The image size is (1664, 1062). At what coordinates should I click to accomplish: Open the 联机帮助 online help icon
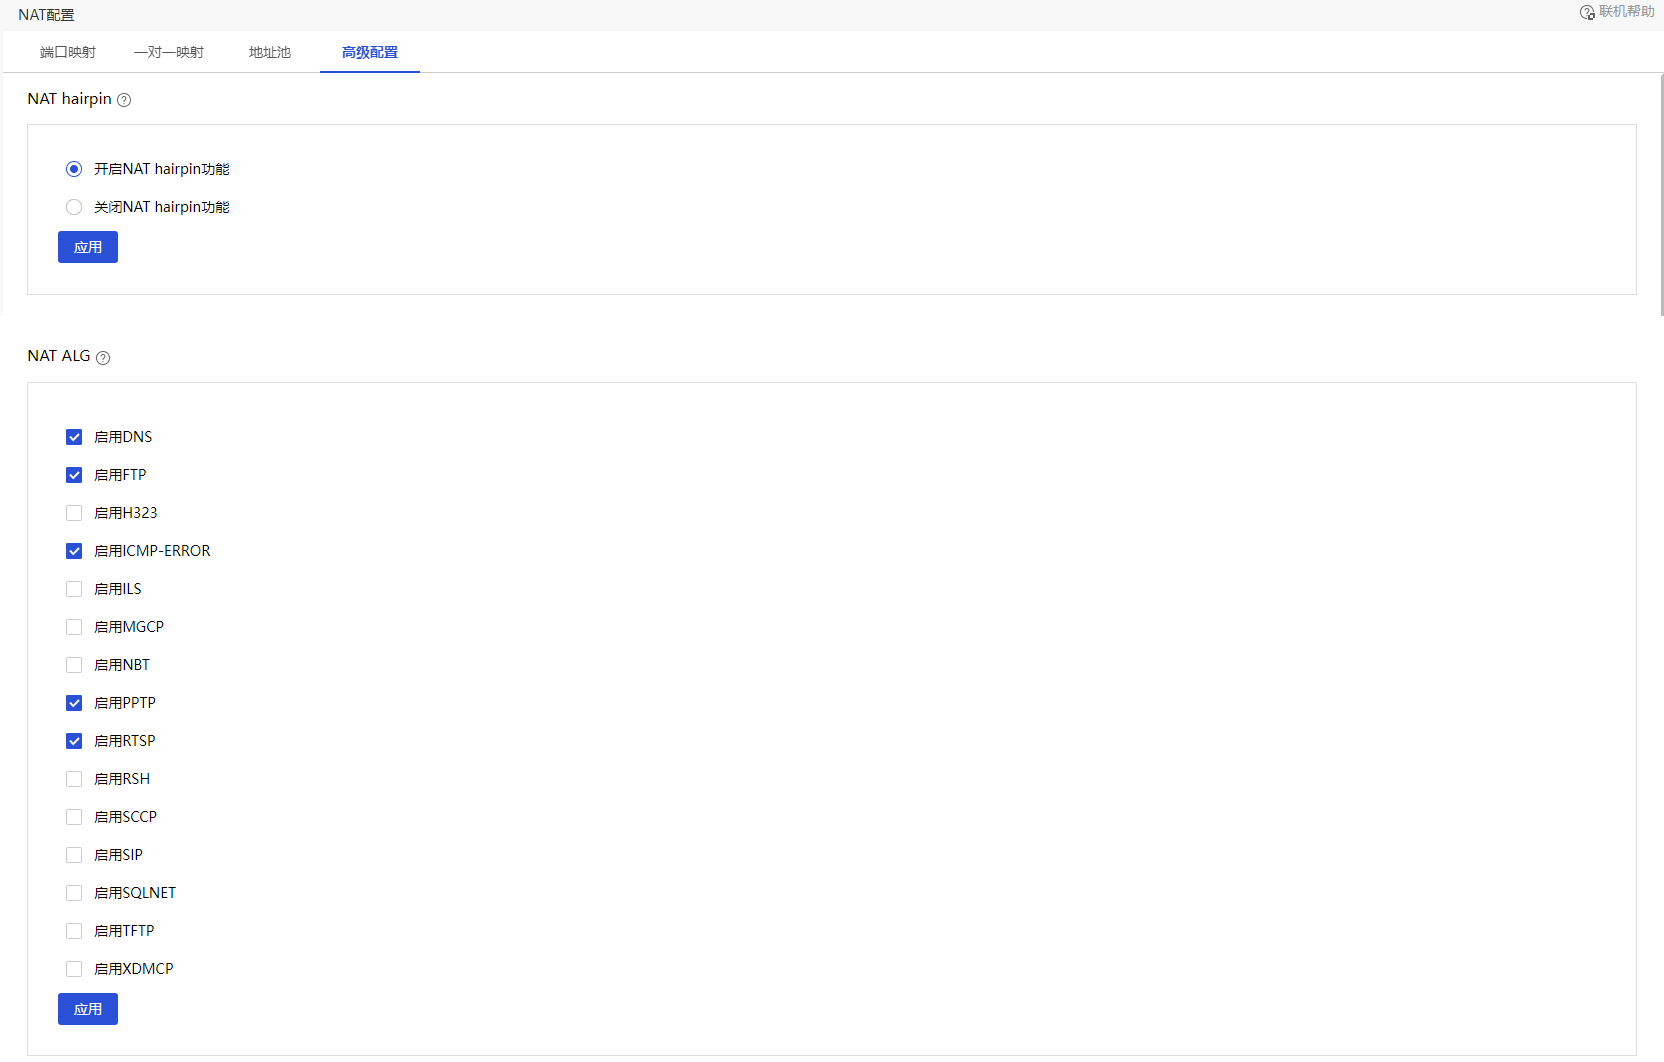tap(1587, 12)
